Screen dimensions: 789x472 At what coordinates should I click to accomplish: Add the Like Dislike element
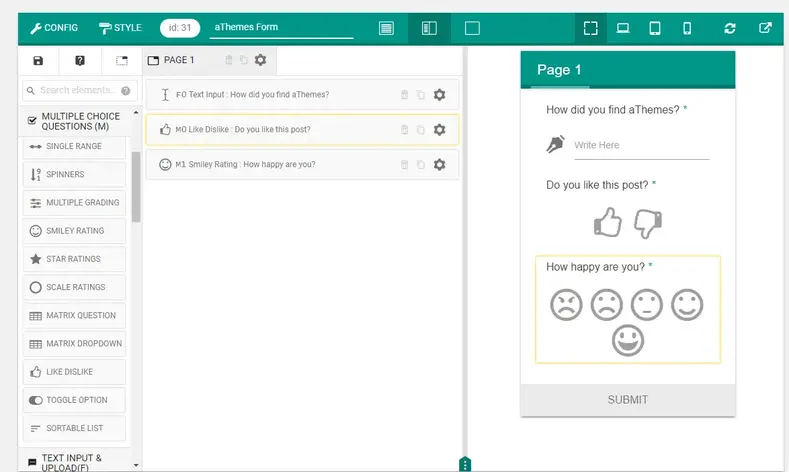coord(74,372)
